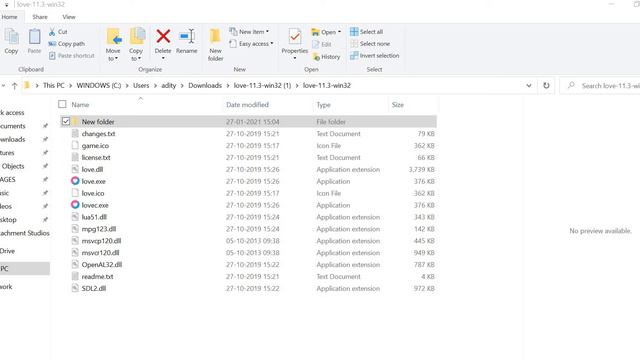
Task: Toggle the select-all checkbox in header
Action: pyautogui.click(x=62, y=104)
